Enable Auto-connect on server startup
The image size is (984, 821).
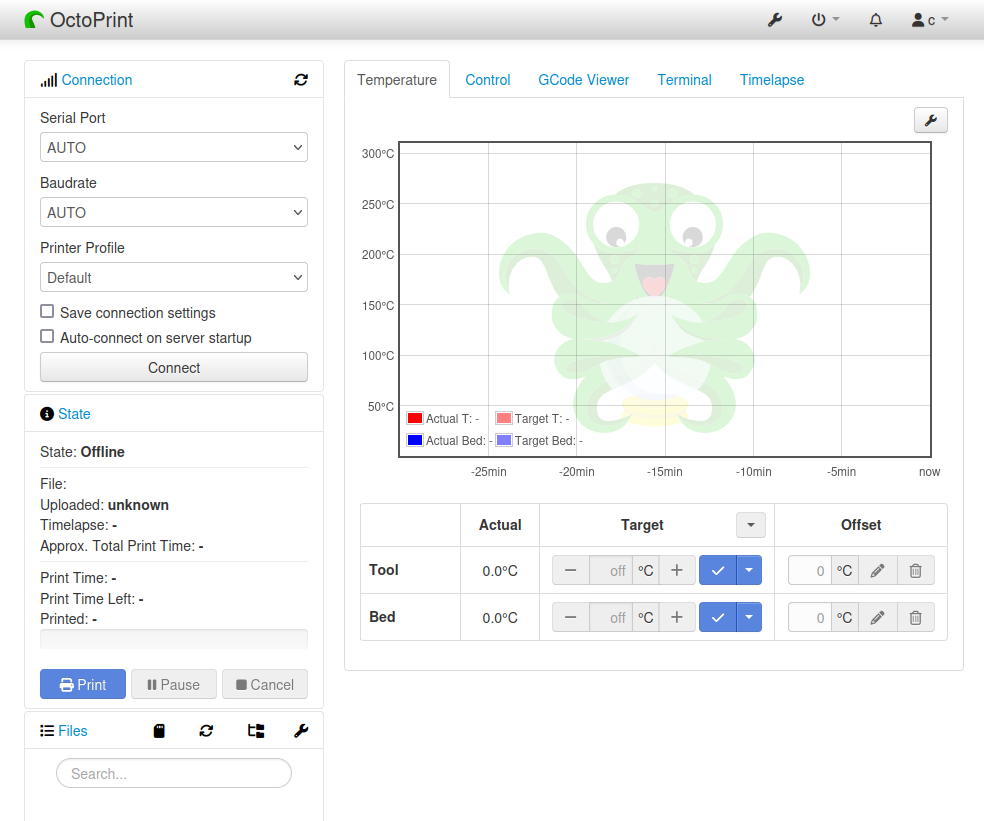47,336
